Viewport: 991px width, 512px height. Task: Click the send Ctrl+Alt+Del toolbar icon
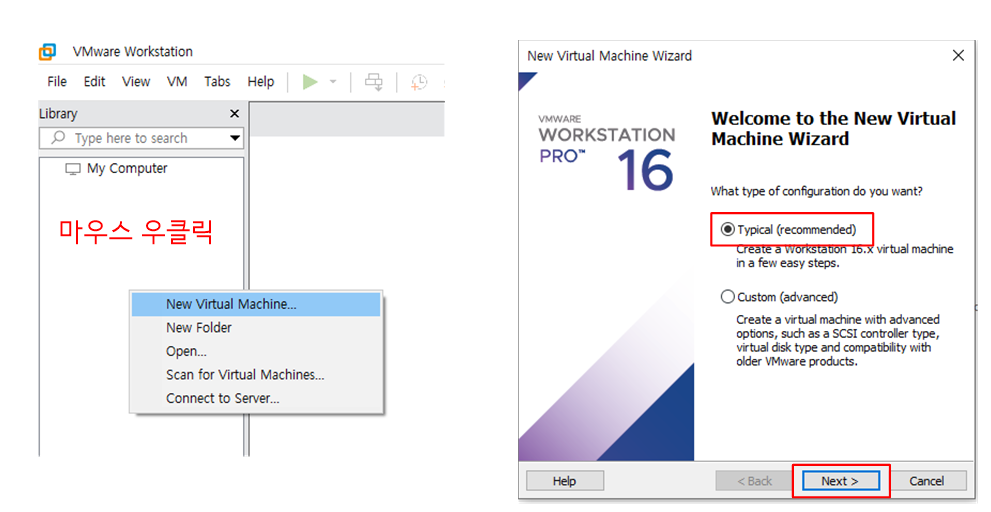coord(374,82)
